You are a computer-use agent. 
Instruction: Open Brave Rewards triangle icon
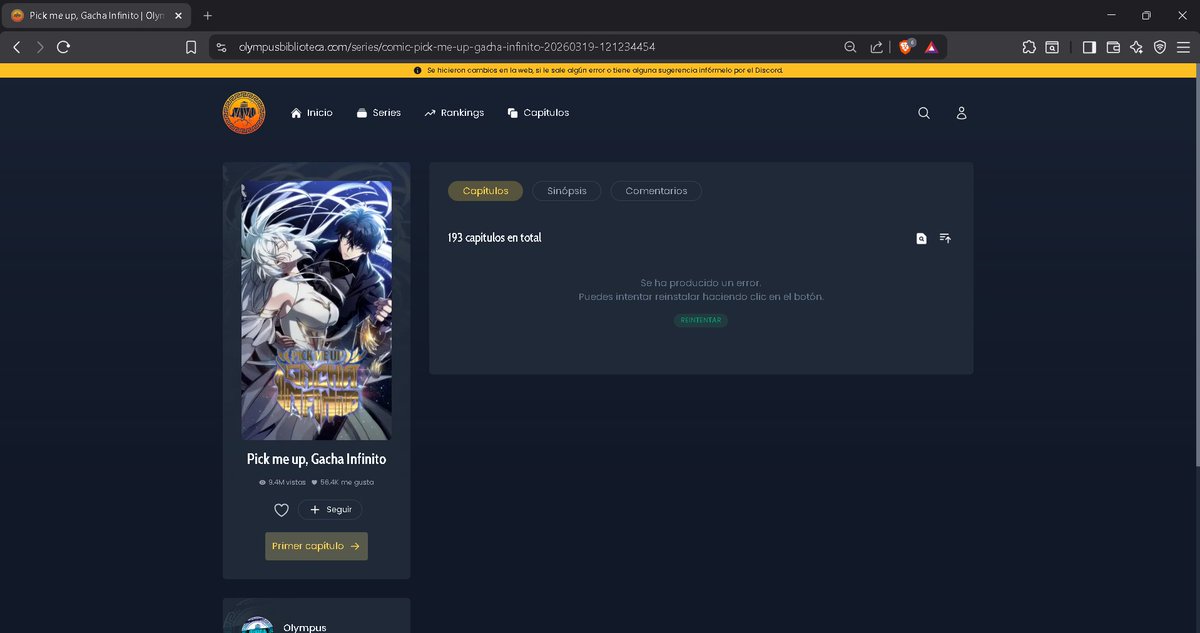[x=931, y=47]
